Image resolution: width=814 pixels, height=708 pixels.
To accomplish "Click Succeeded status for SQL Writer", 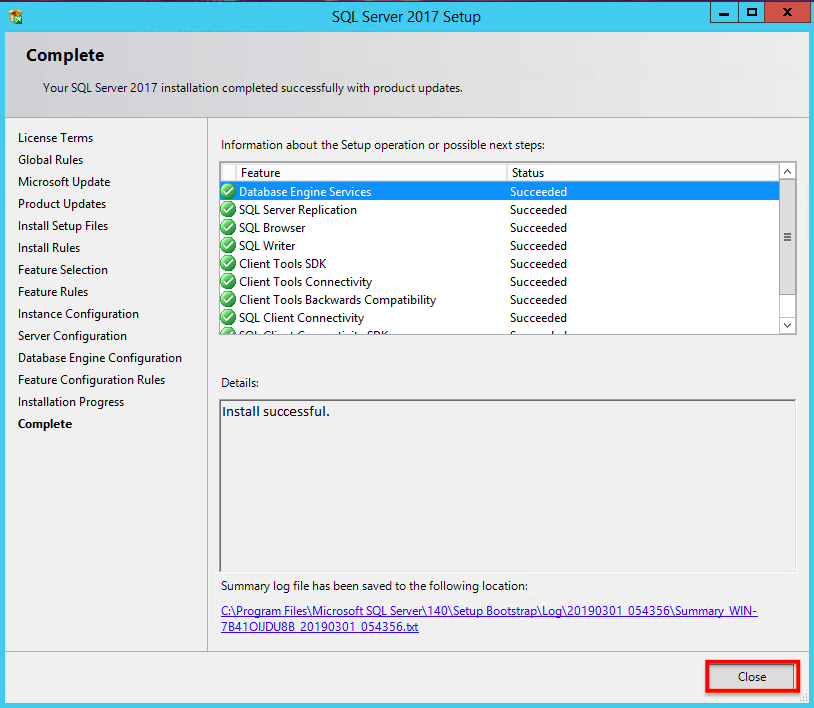I will click(x=538, y=246).
